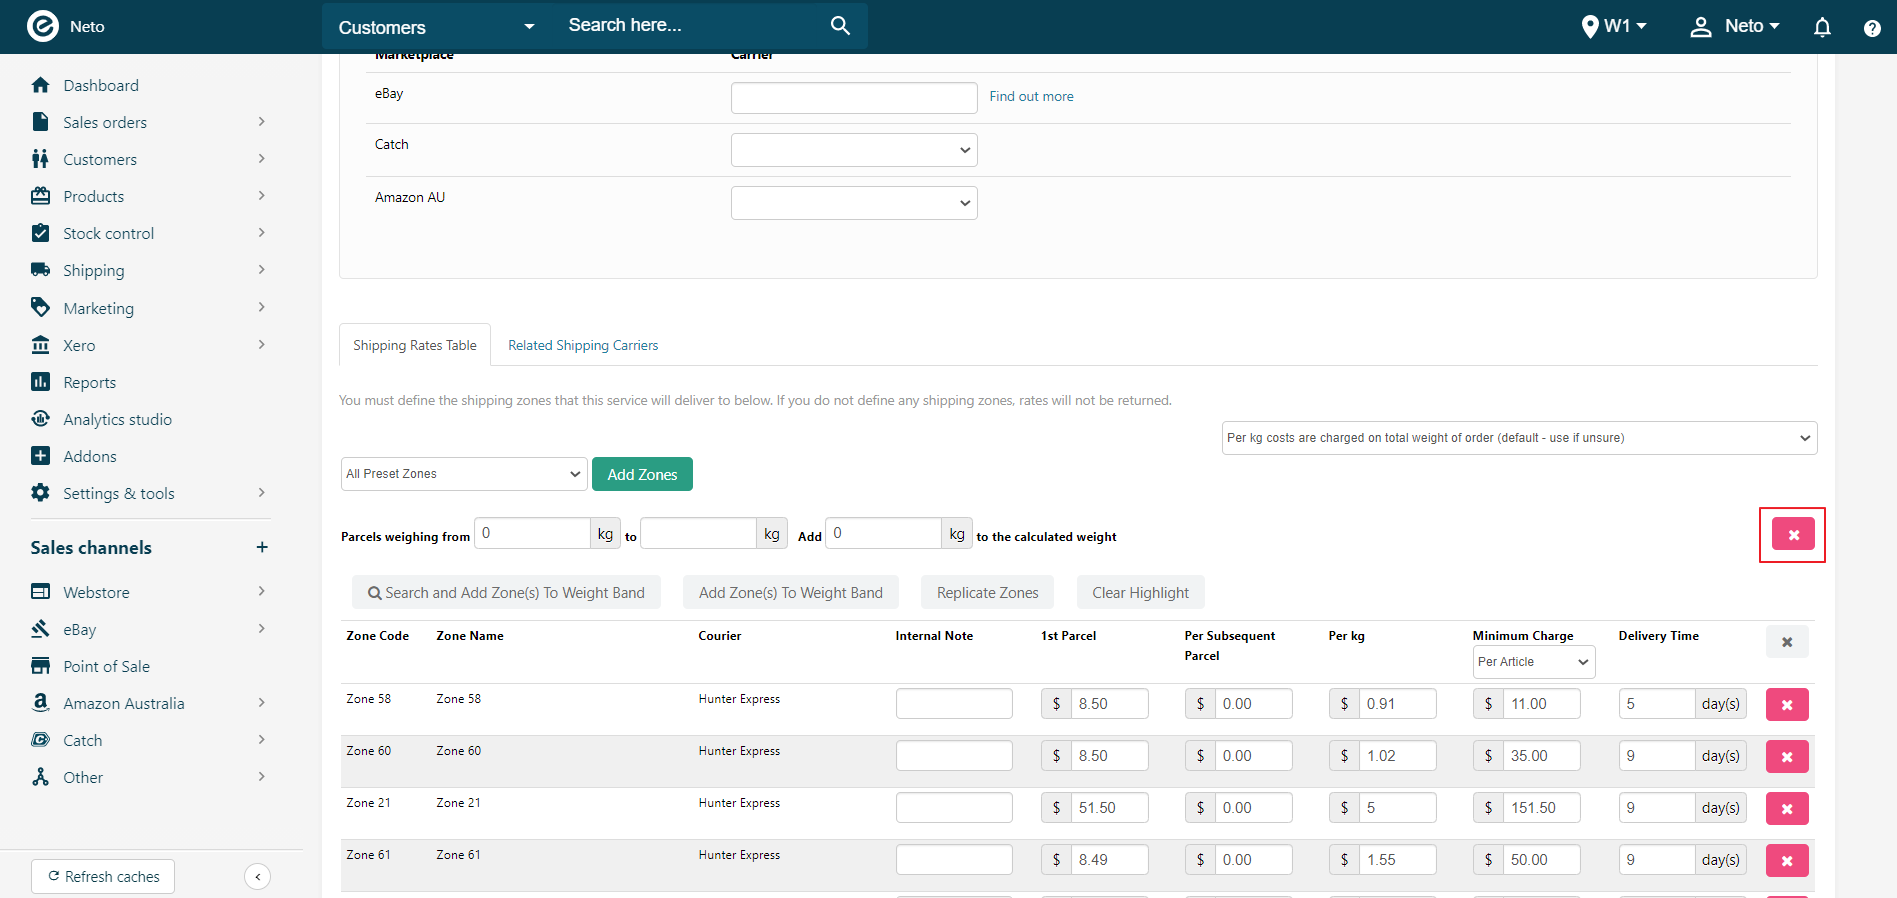Image resolution: width=1897 pixels, height=898 pixels.
Task: Click the Customers people icon
Action: point(40,159)
